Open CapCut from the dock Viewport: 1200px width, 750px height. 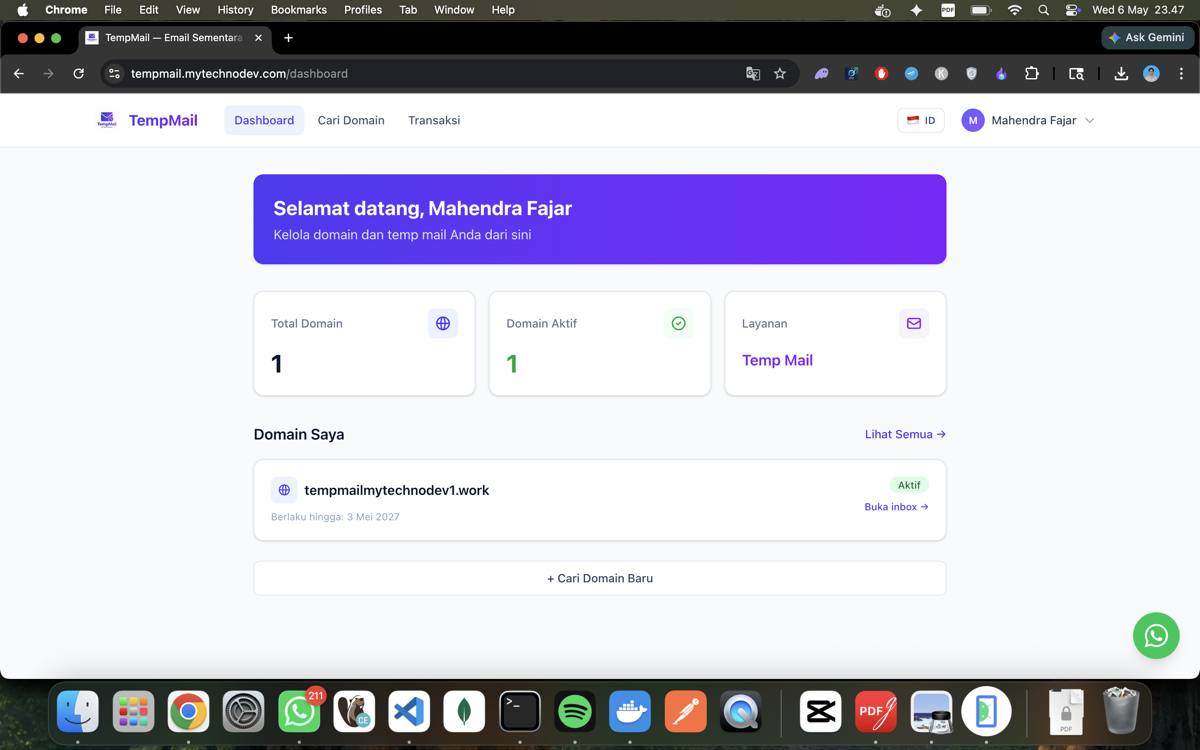820,712
